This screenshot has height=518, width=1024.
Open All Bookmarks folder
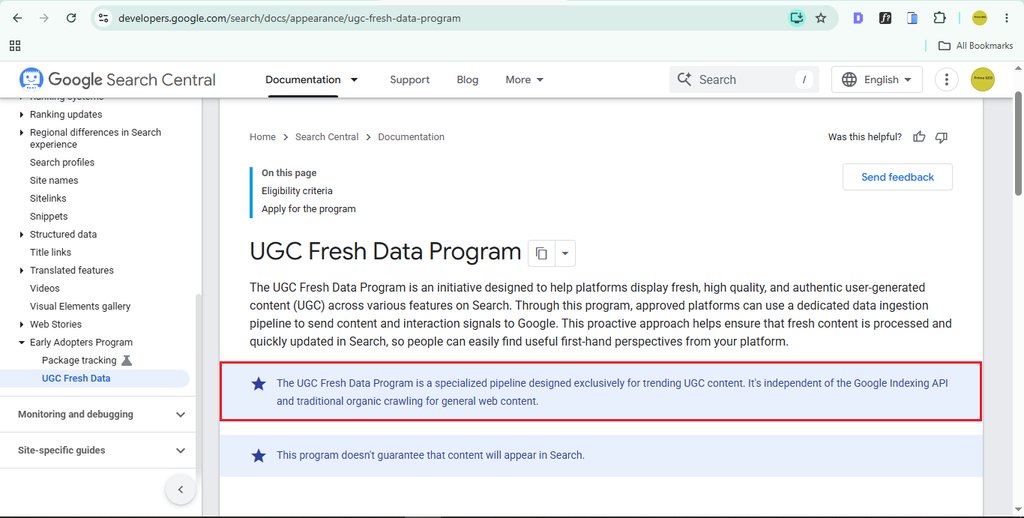(975, 46)
